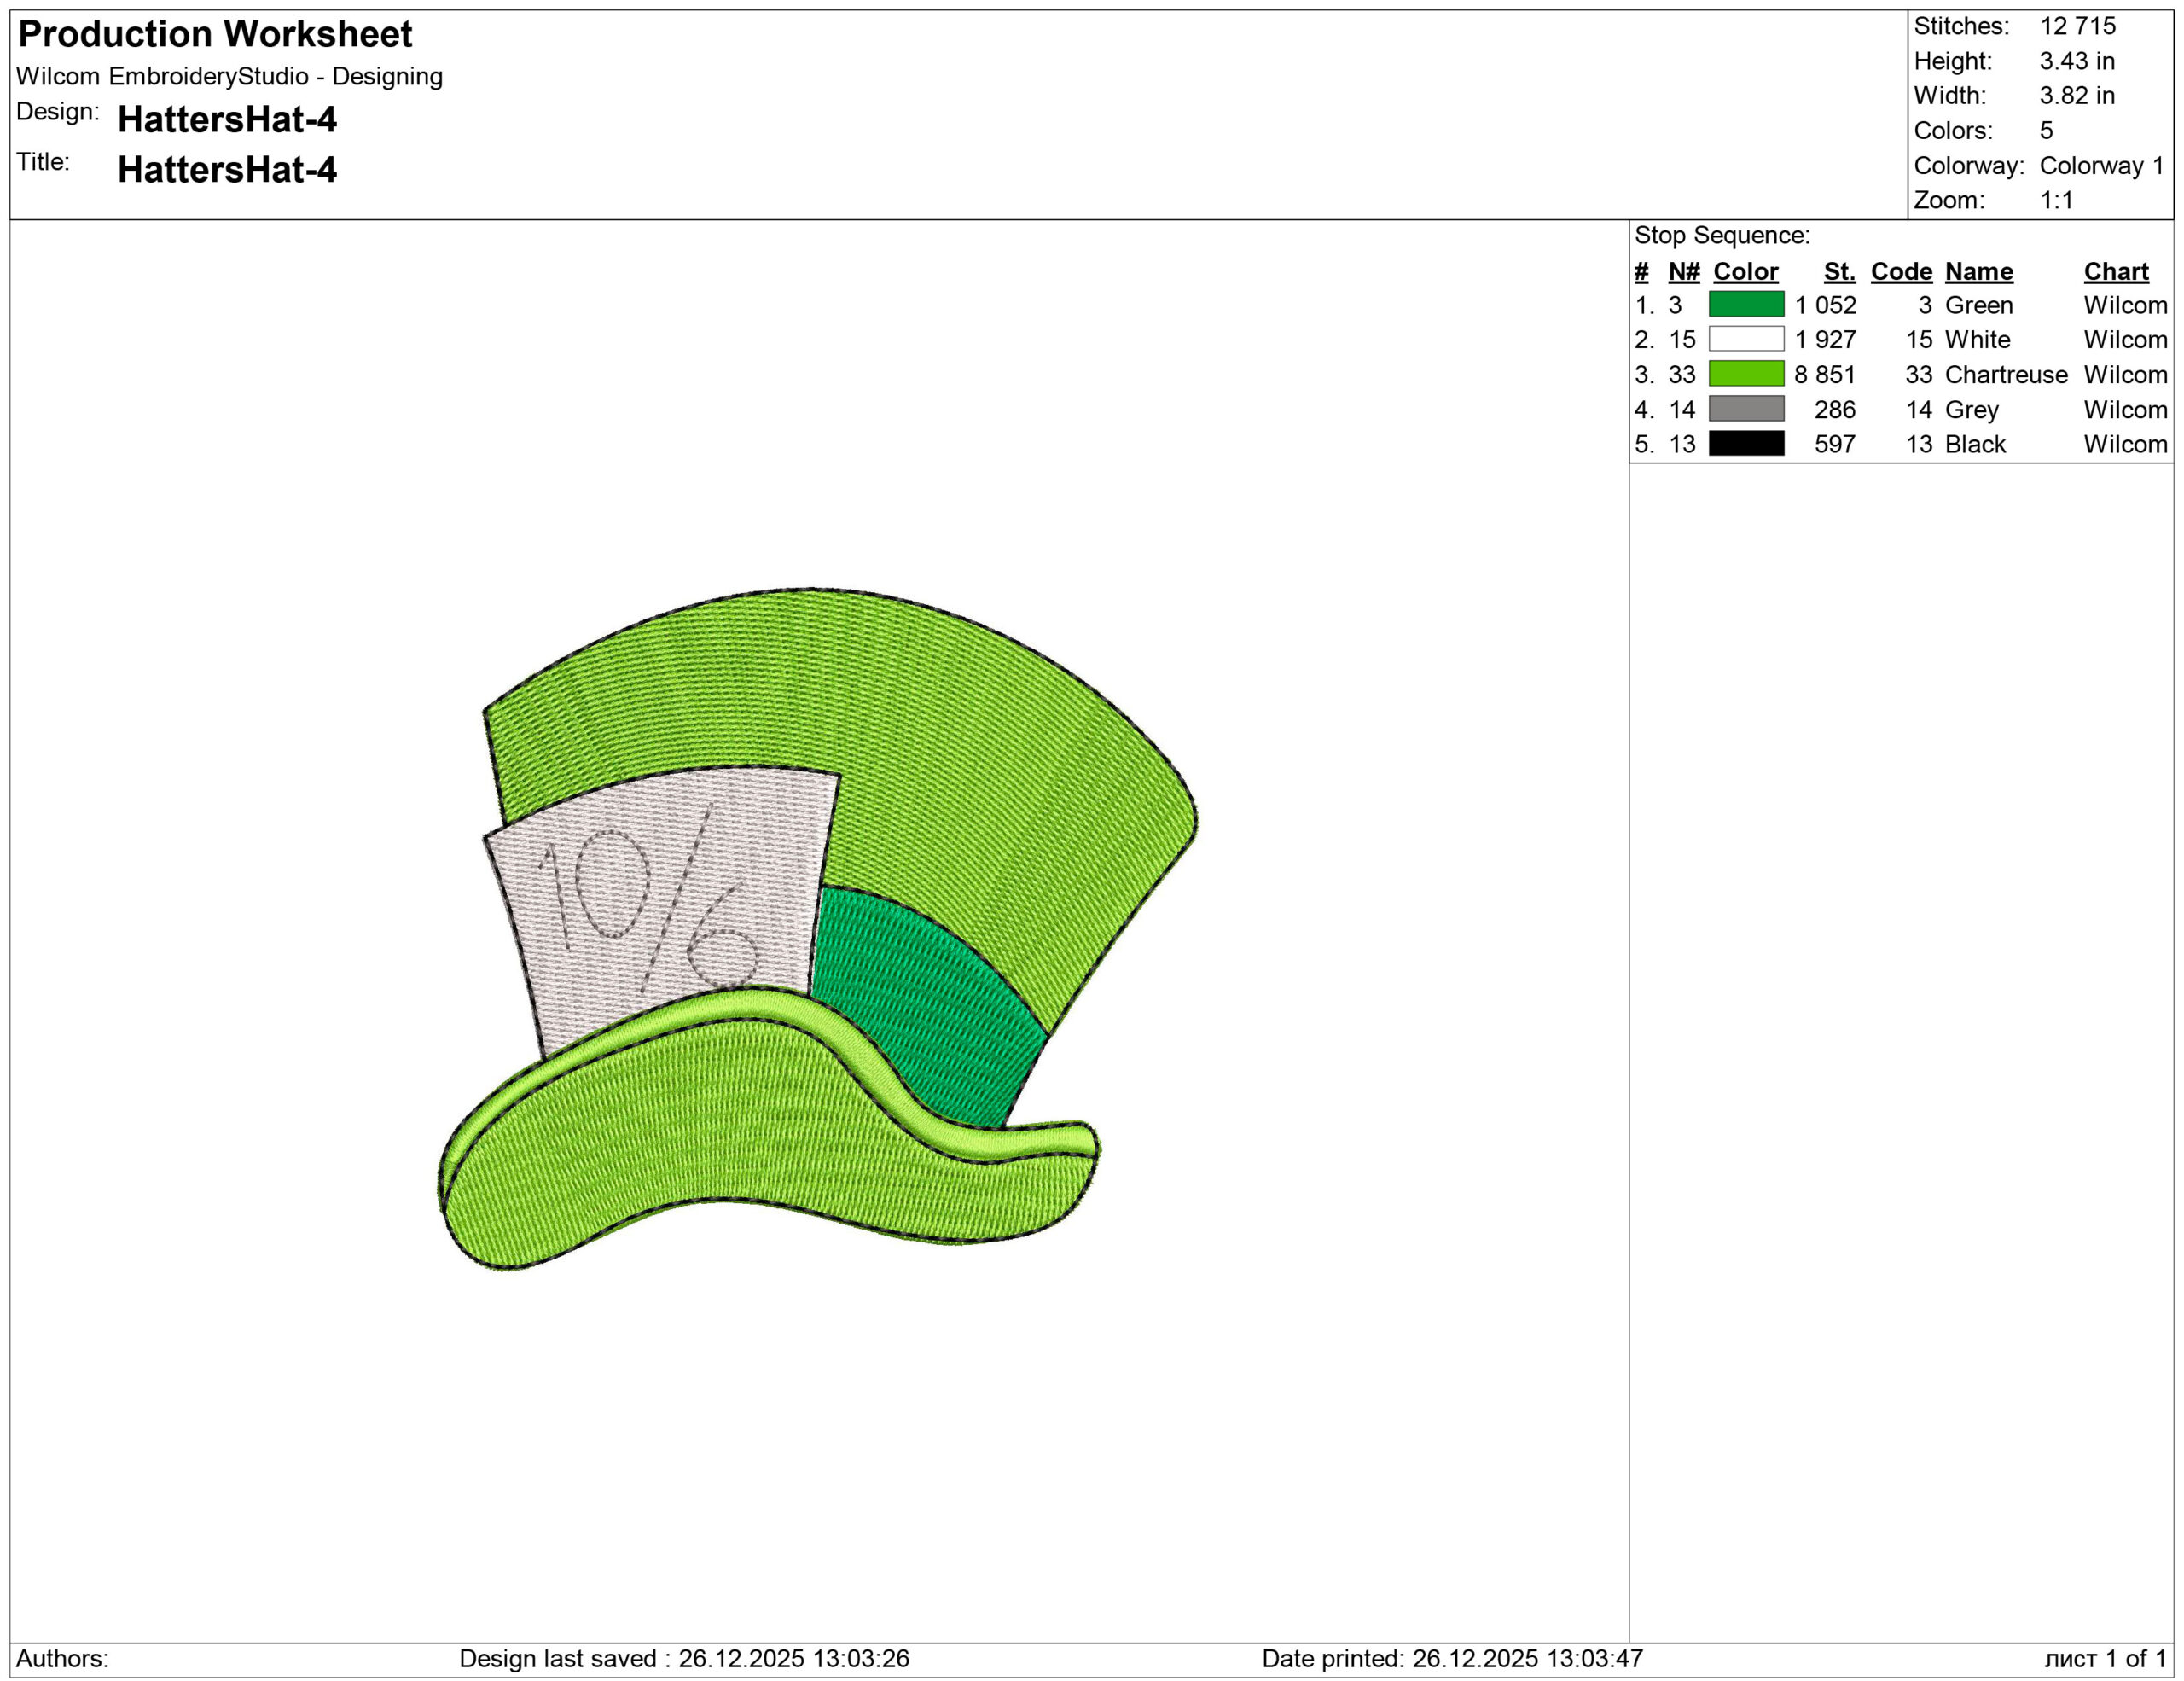Click the Green color swatch in row 1
Screen dimensions: 2184x1681
point(1746,304)
